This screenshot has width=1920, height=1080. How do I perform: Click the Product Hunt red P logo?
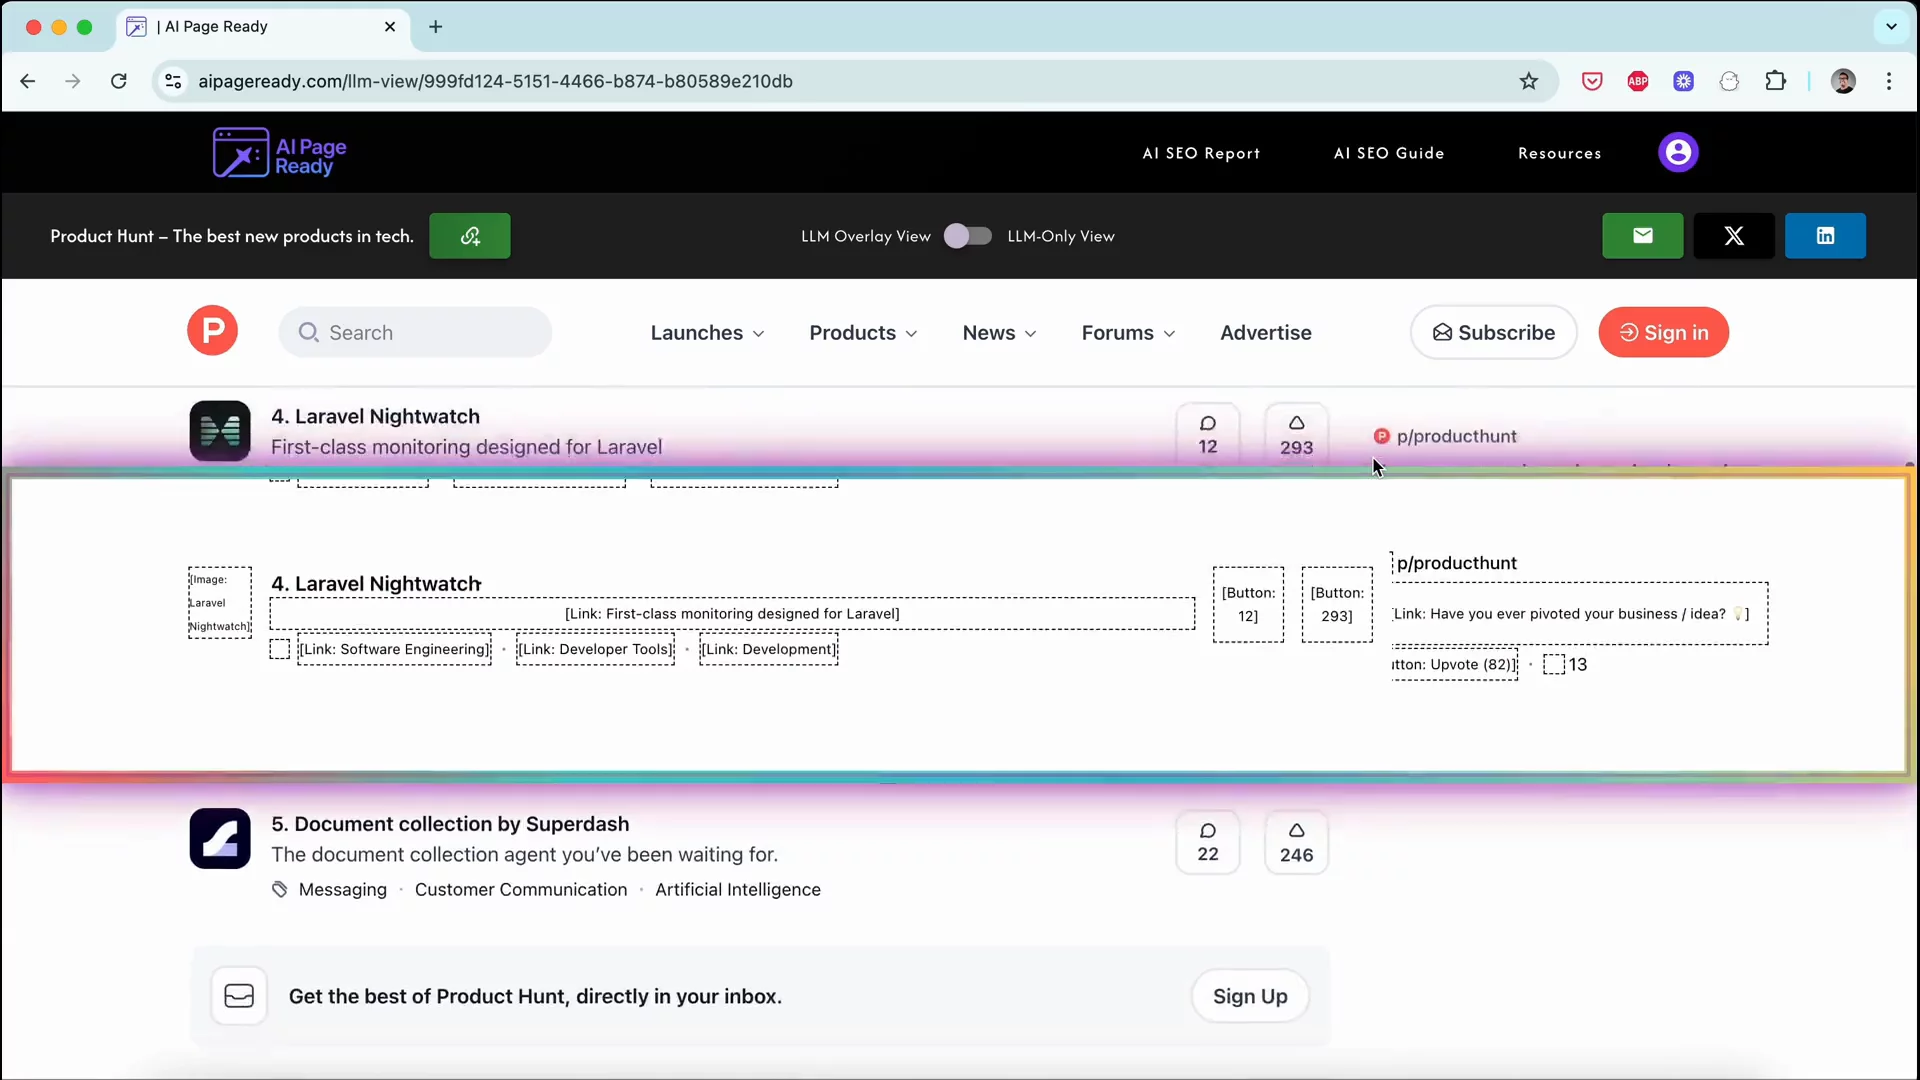(x=212, y=331)
